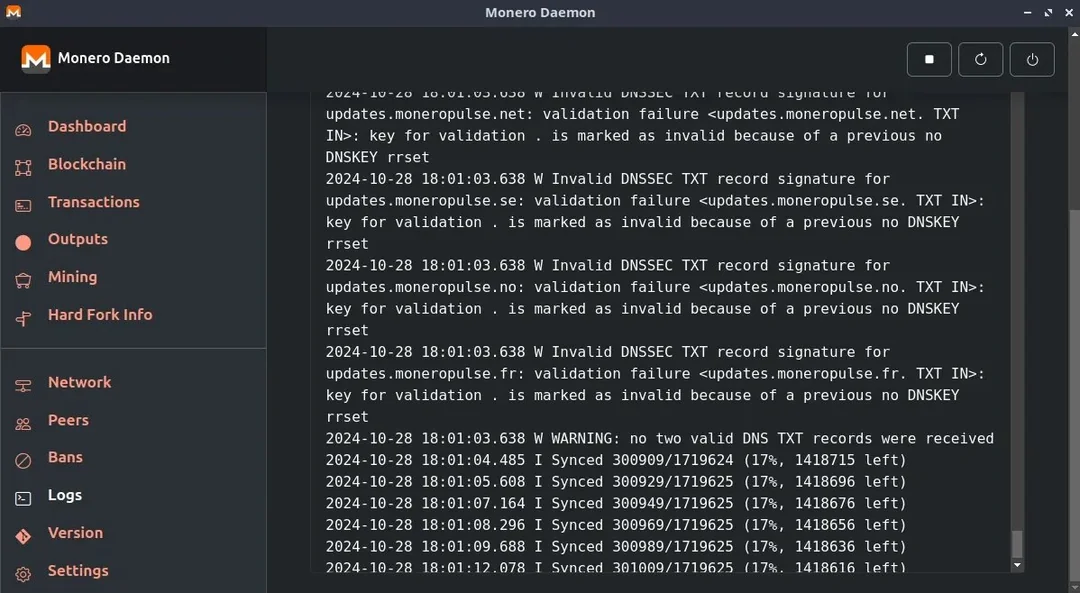The width and height of the screenshot is (1080, 593).
Task: Open the Network page
Action: point(79,382)
